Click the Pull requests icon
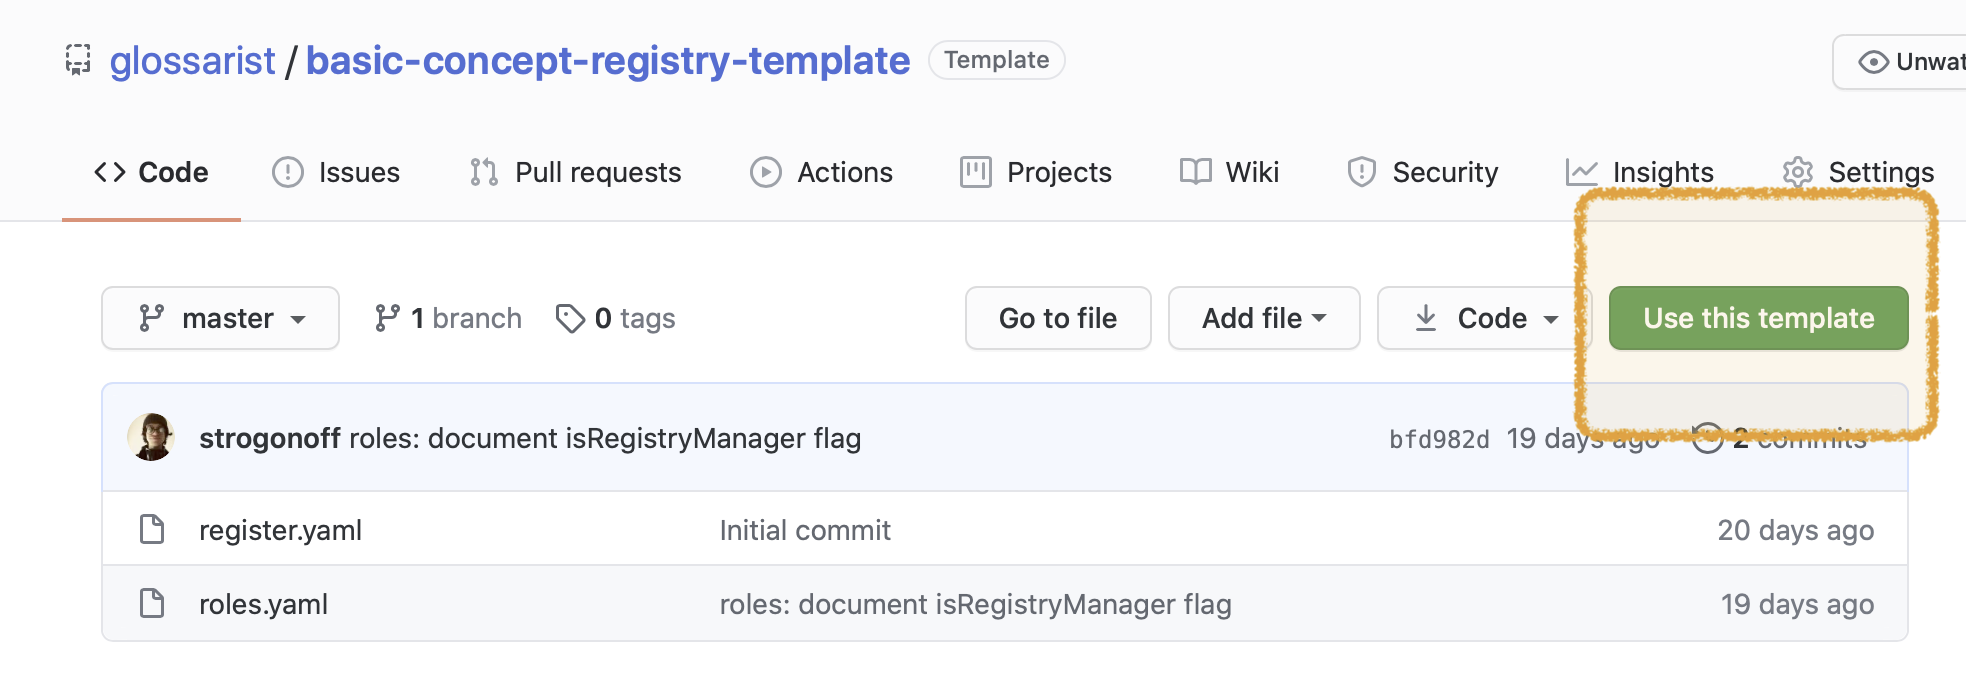1966x674 pixels. pyautogui.click(x=484, y=172)
